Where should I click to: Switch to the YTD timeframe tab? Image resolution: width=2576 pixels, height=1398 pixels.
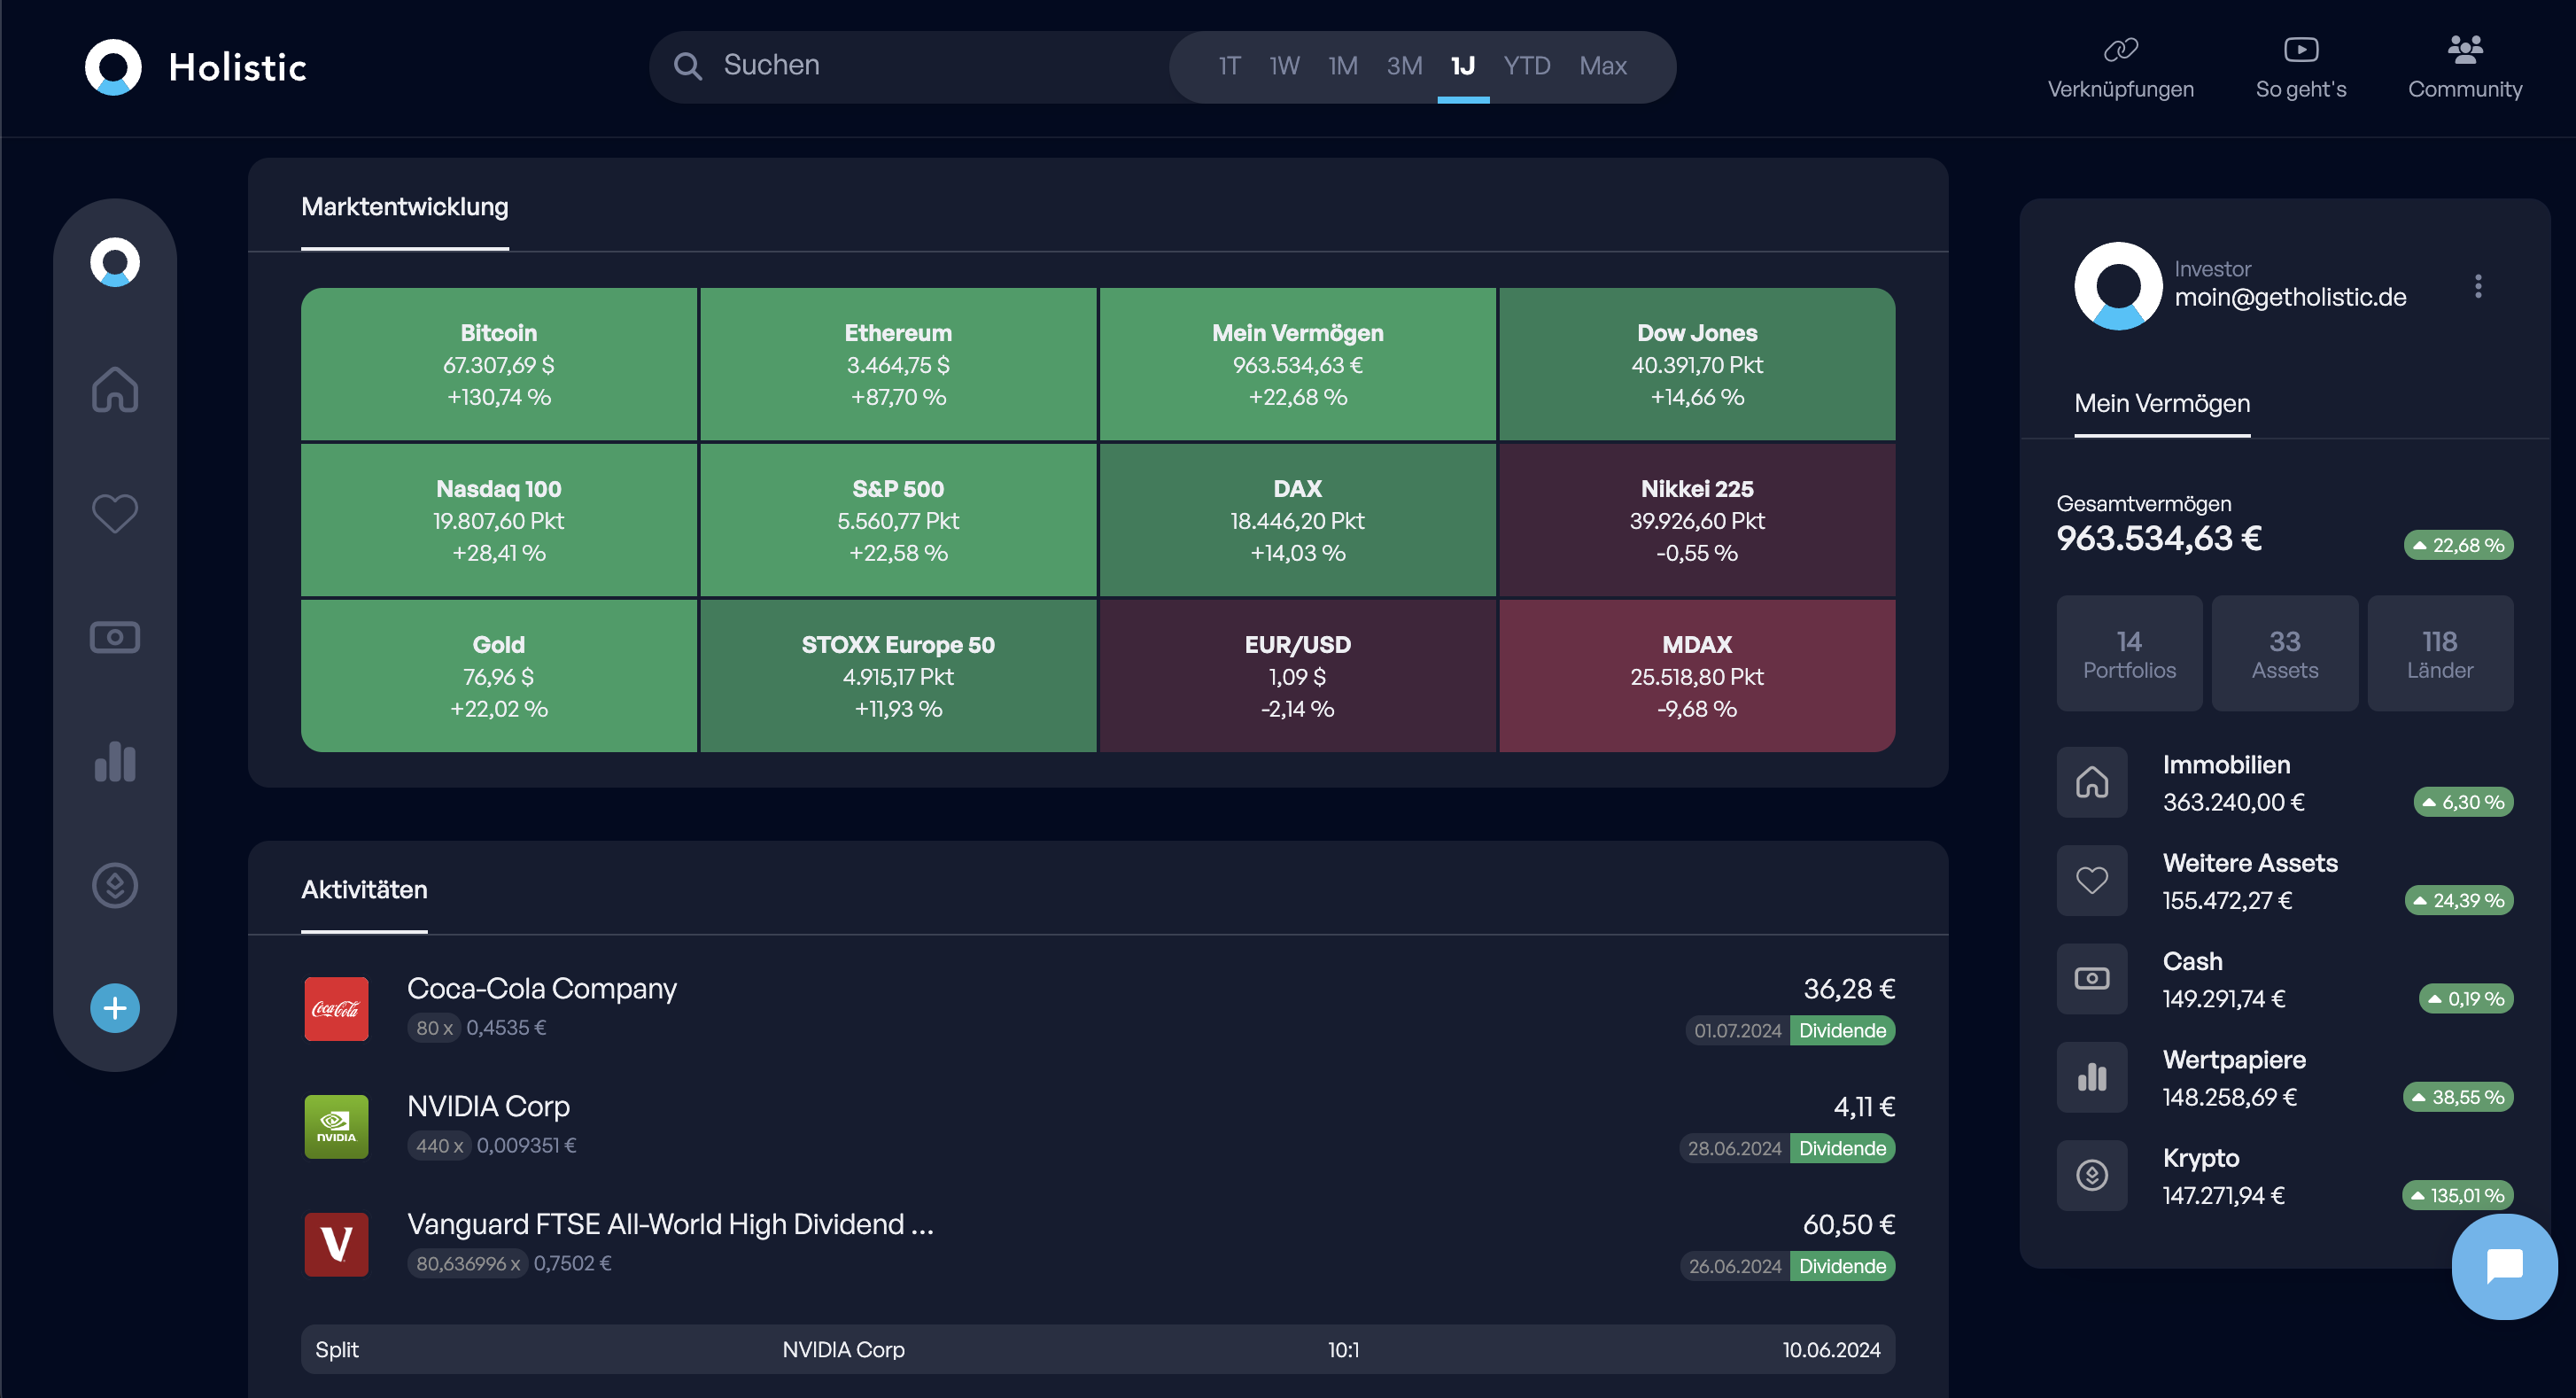(x=1525, y=64)
